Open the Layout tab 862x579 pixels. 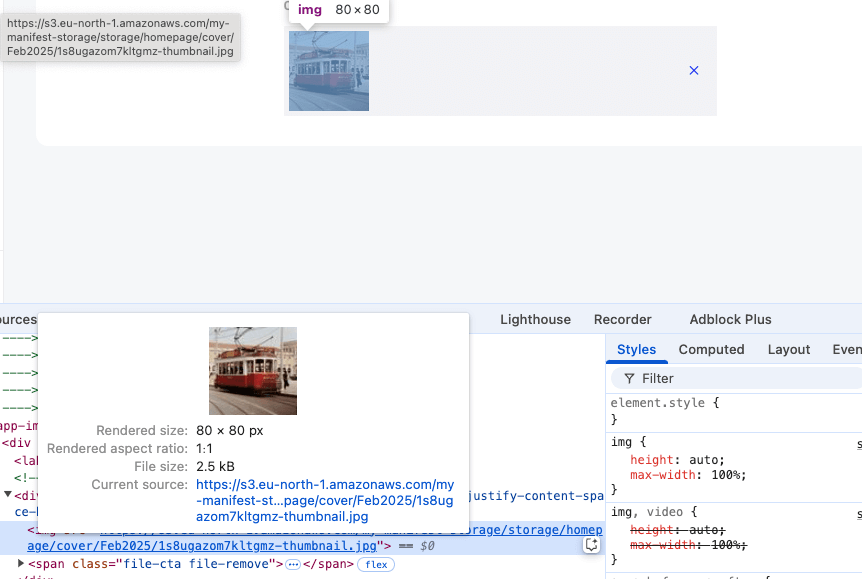coord(788,349)
